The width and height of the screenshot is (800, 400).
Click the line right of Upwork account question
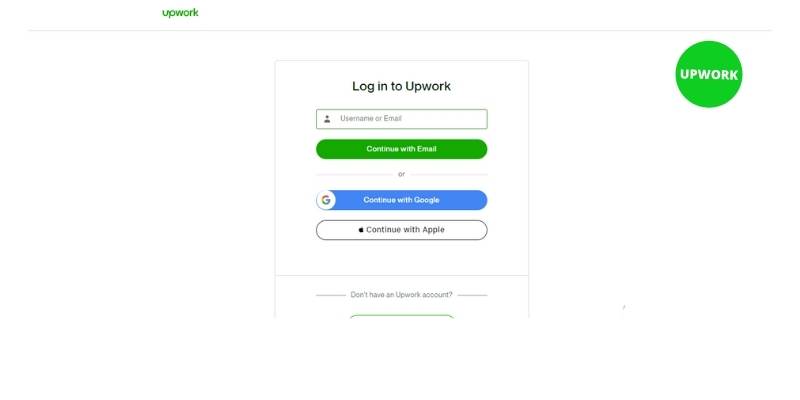point(472,295)
